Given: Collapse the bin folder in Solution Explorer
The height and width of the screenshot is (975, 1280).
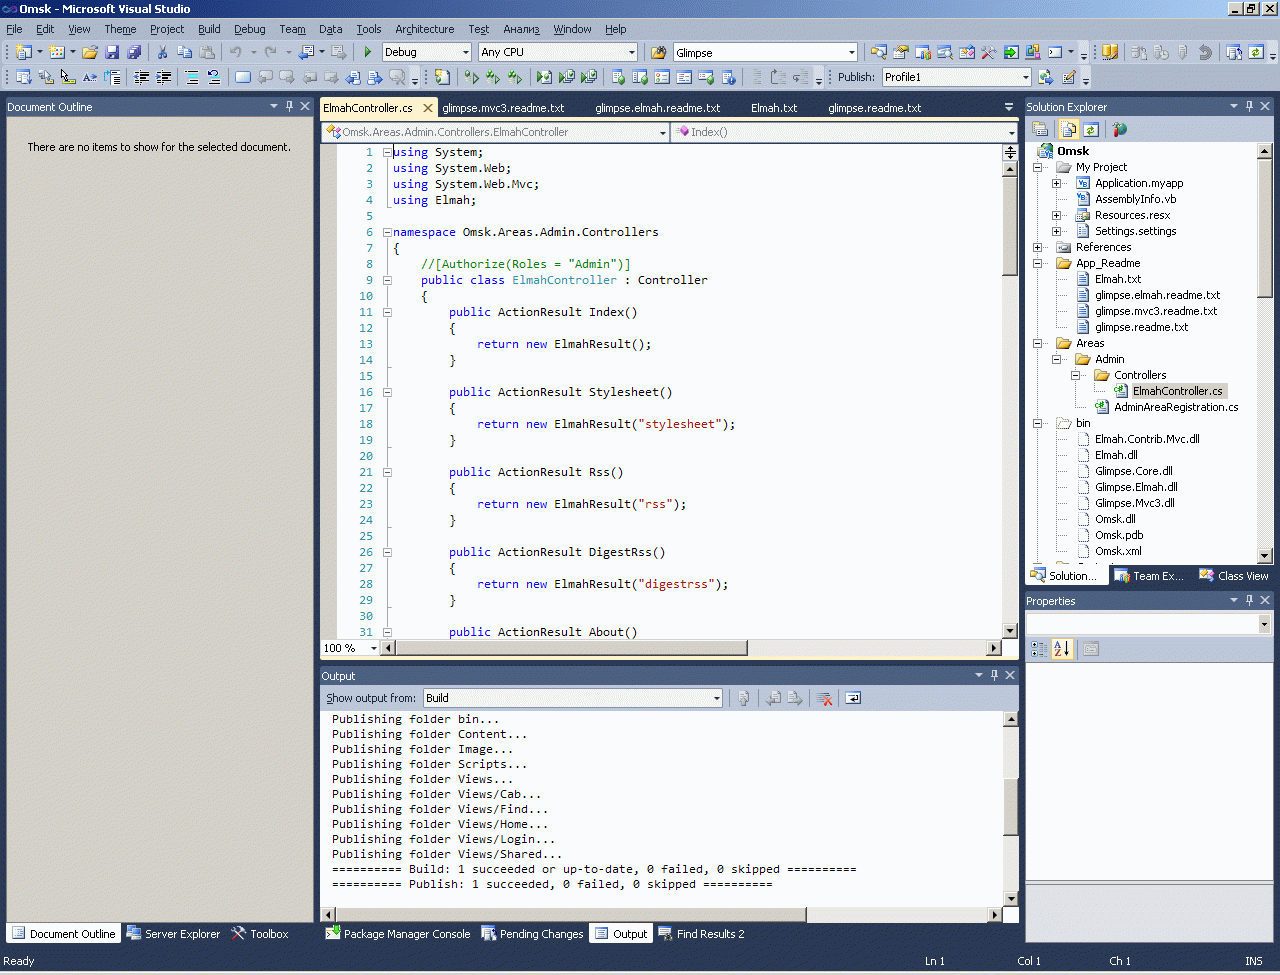Looking at the screenshot, I should pyautogui.click(x=1038, y=423).
